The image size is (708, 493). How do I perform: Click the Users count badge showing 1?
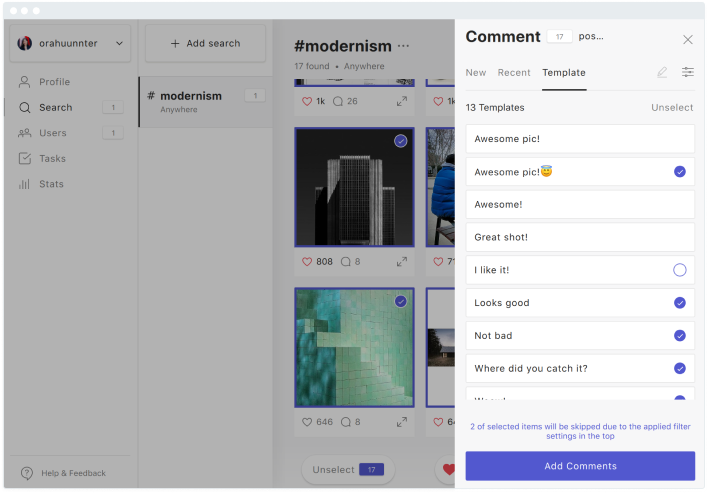coord(113,133)
